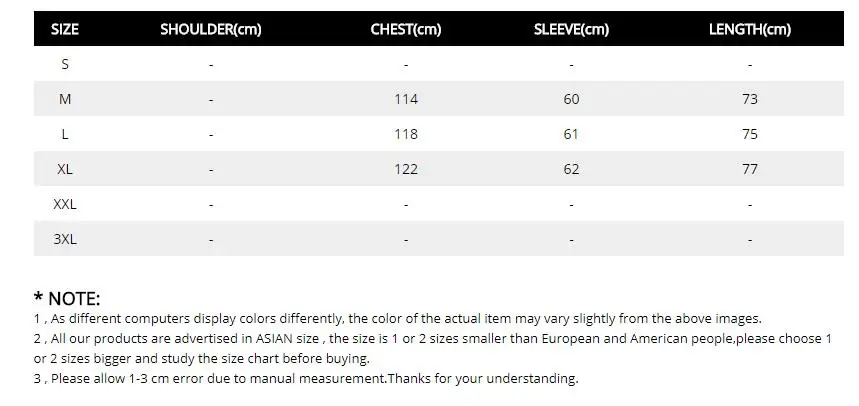The image size is (859, 406).
Task: Click length value 75 in L row
Action: [x=749, y=134]
